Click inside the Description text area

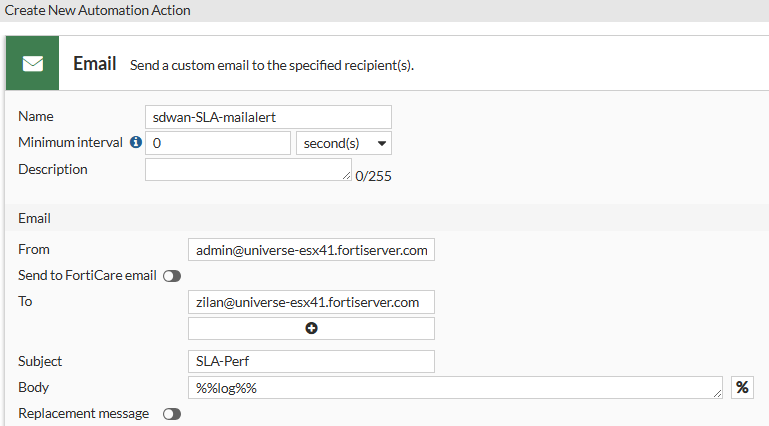pyautogui.click(x=243, y=169)
